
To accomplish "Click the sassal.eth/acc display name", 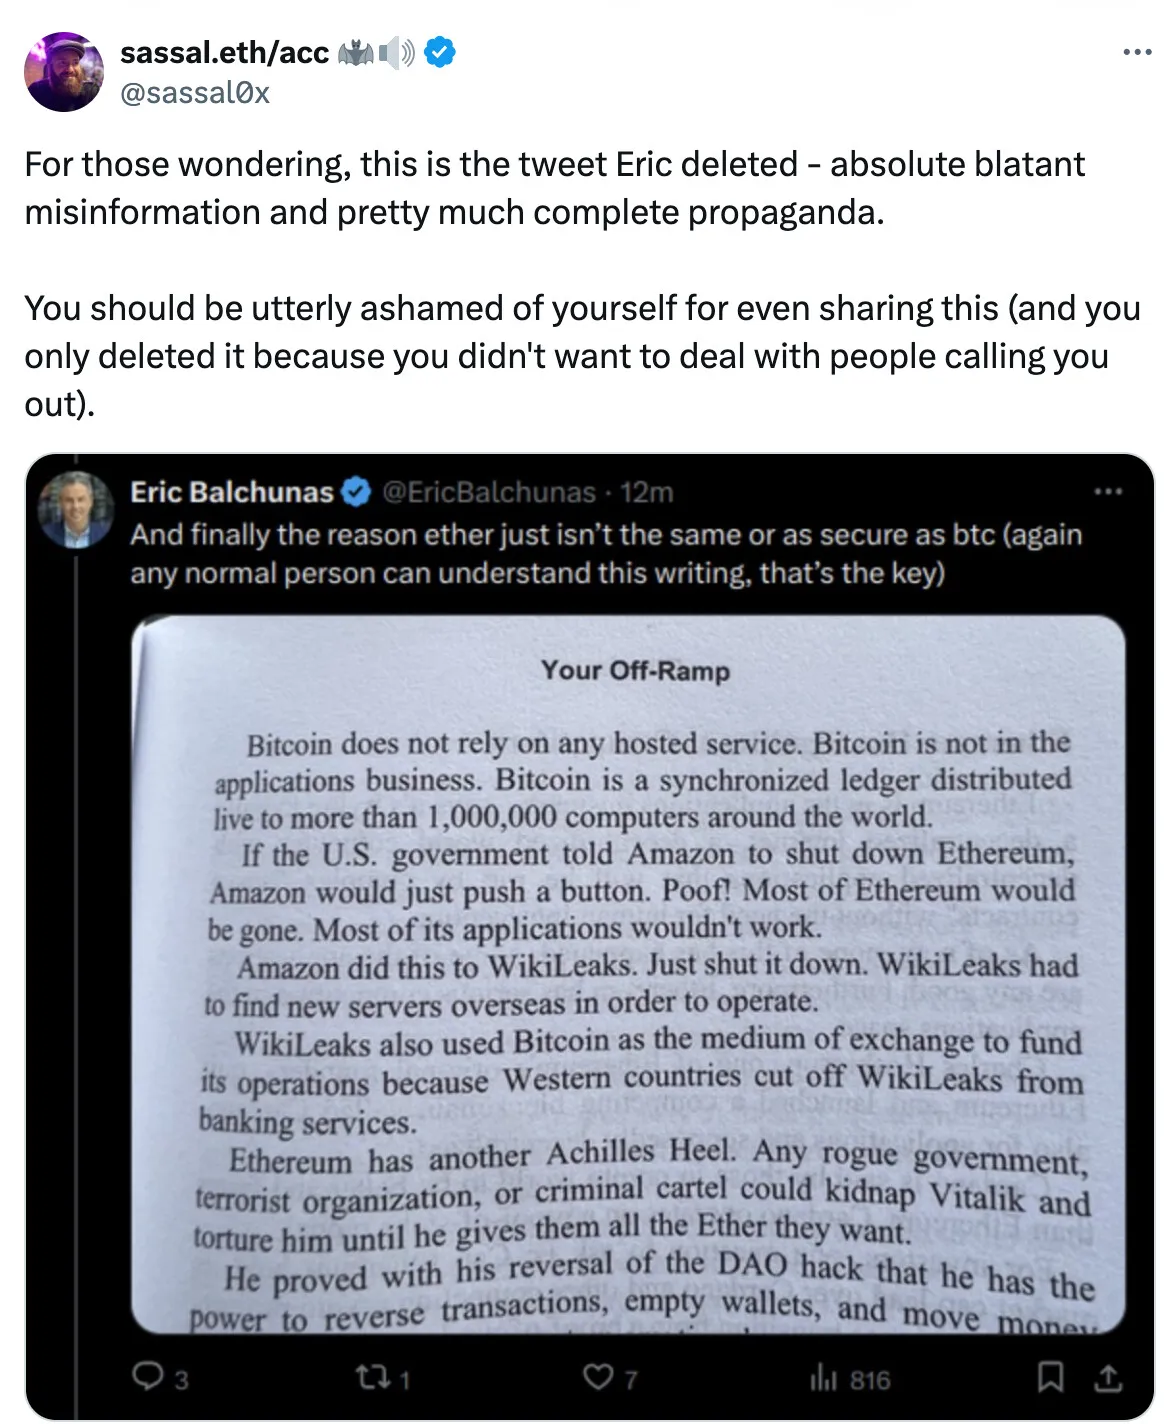I will pyautogui.click(x=224, y=52).
